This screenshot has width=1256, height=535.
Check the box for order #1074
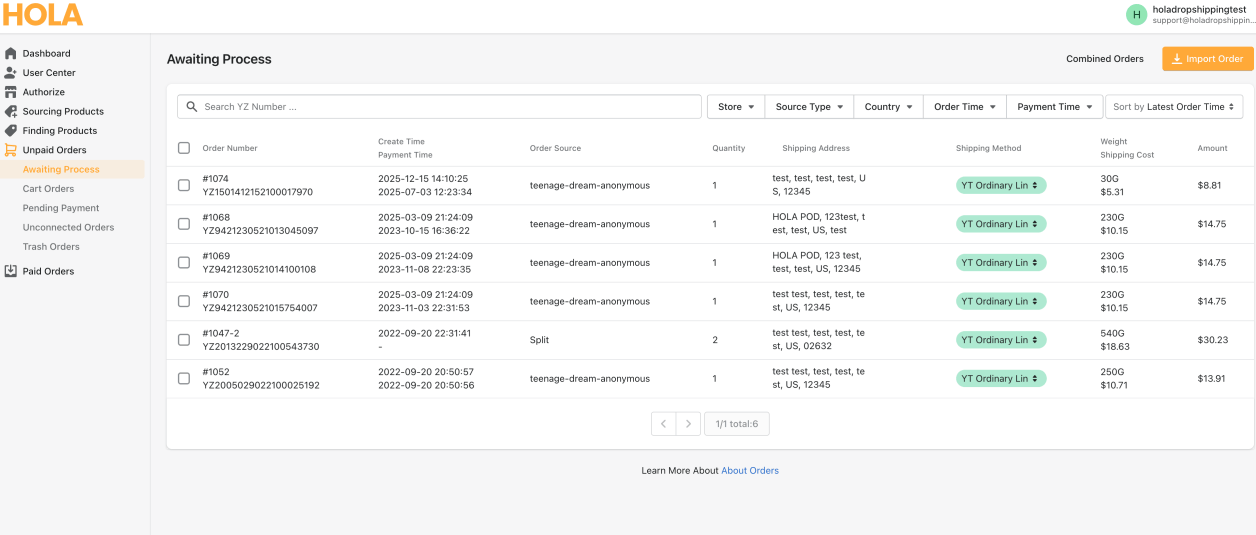184,185
